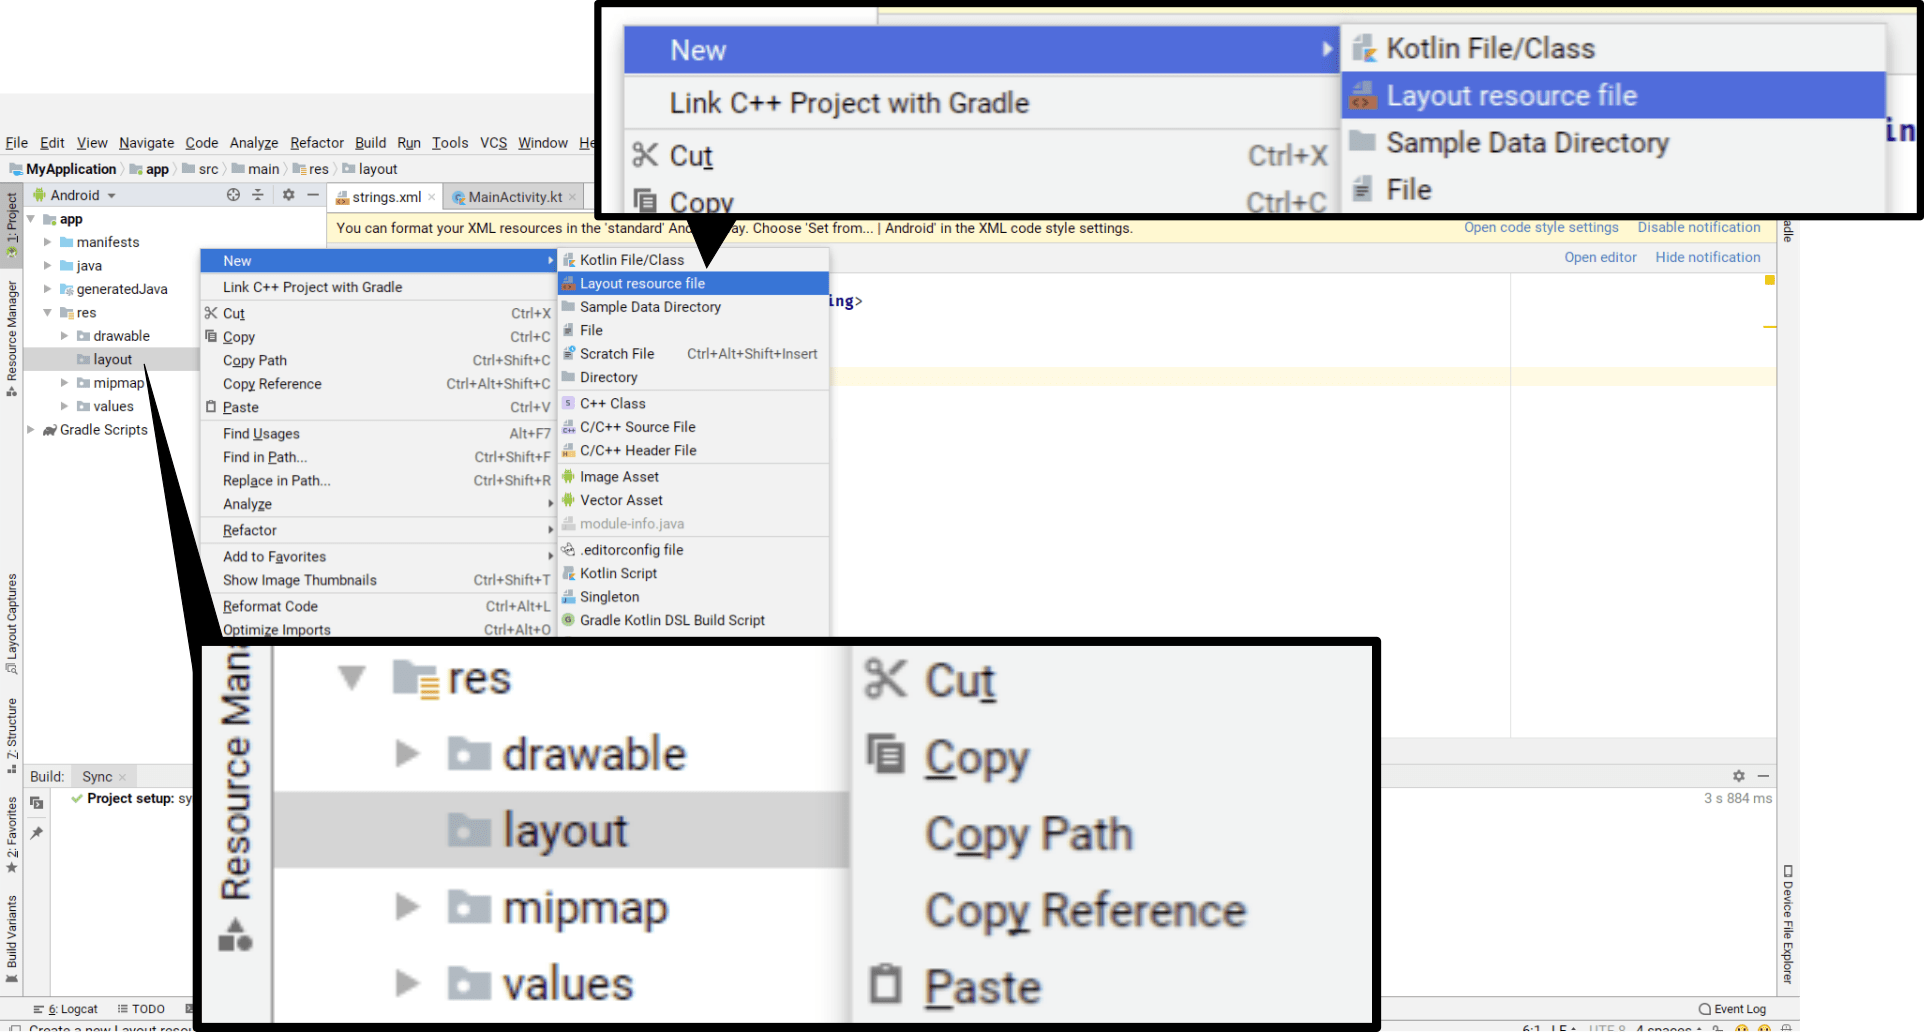Image resolution: width=1924 pixels, height=1032 pixels.
Task: Switch to the MainActivity.kt editor tab
Action: (x=514, y=197)
